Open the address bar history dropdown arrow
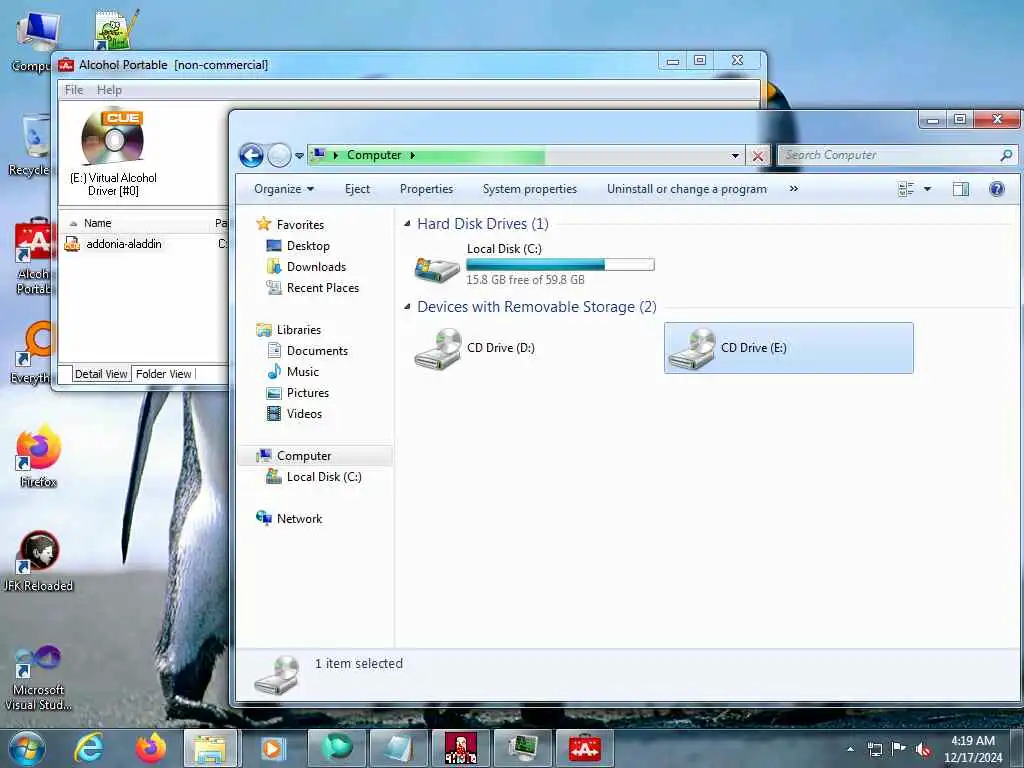1024x768 pixels. (735, 155)
